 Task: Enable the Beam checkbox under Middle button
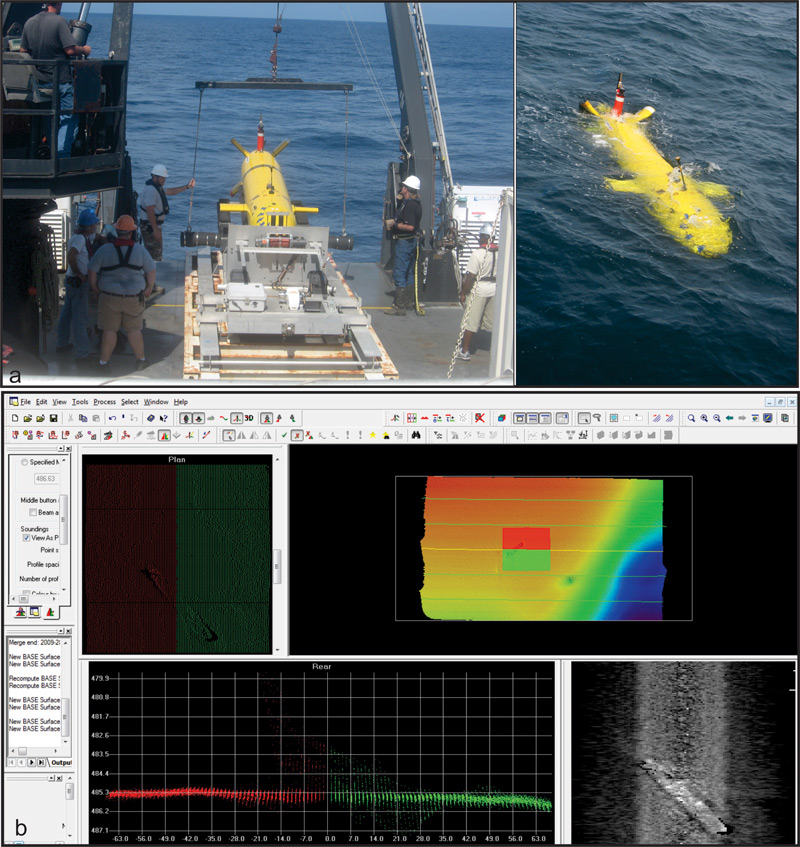33,512
